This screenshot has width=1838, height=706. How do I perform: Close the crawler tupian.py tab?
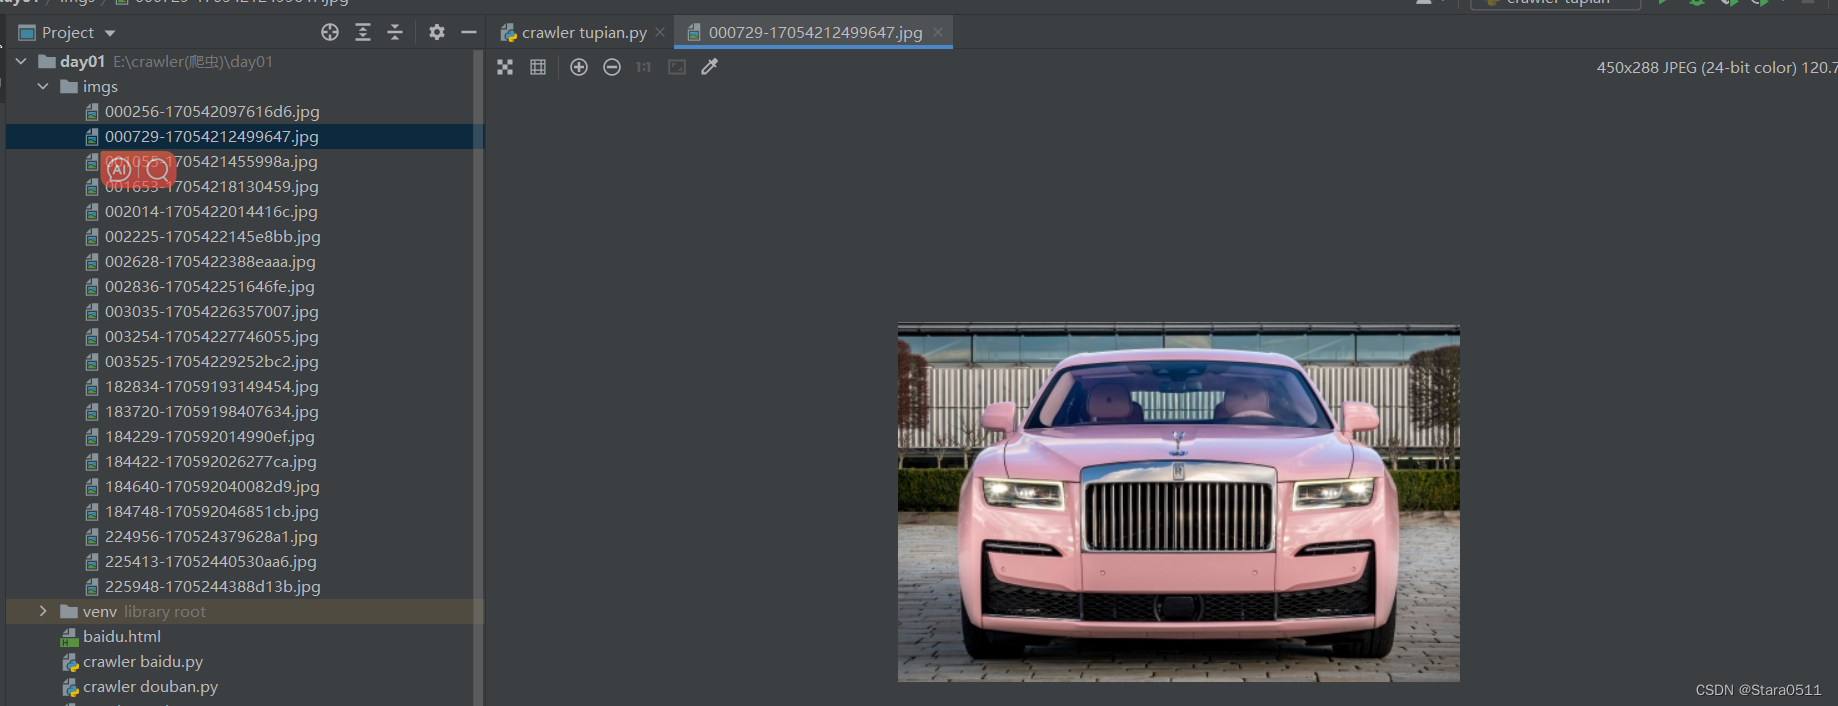pos(660,33)
